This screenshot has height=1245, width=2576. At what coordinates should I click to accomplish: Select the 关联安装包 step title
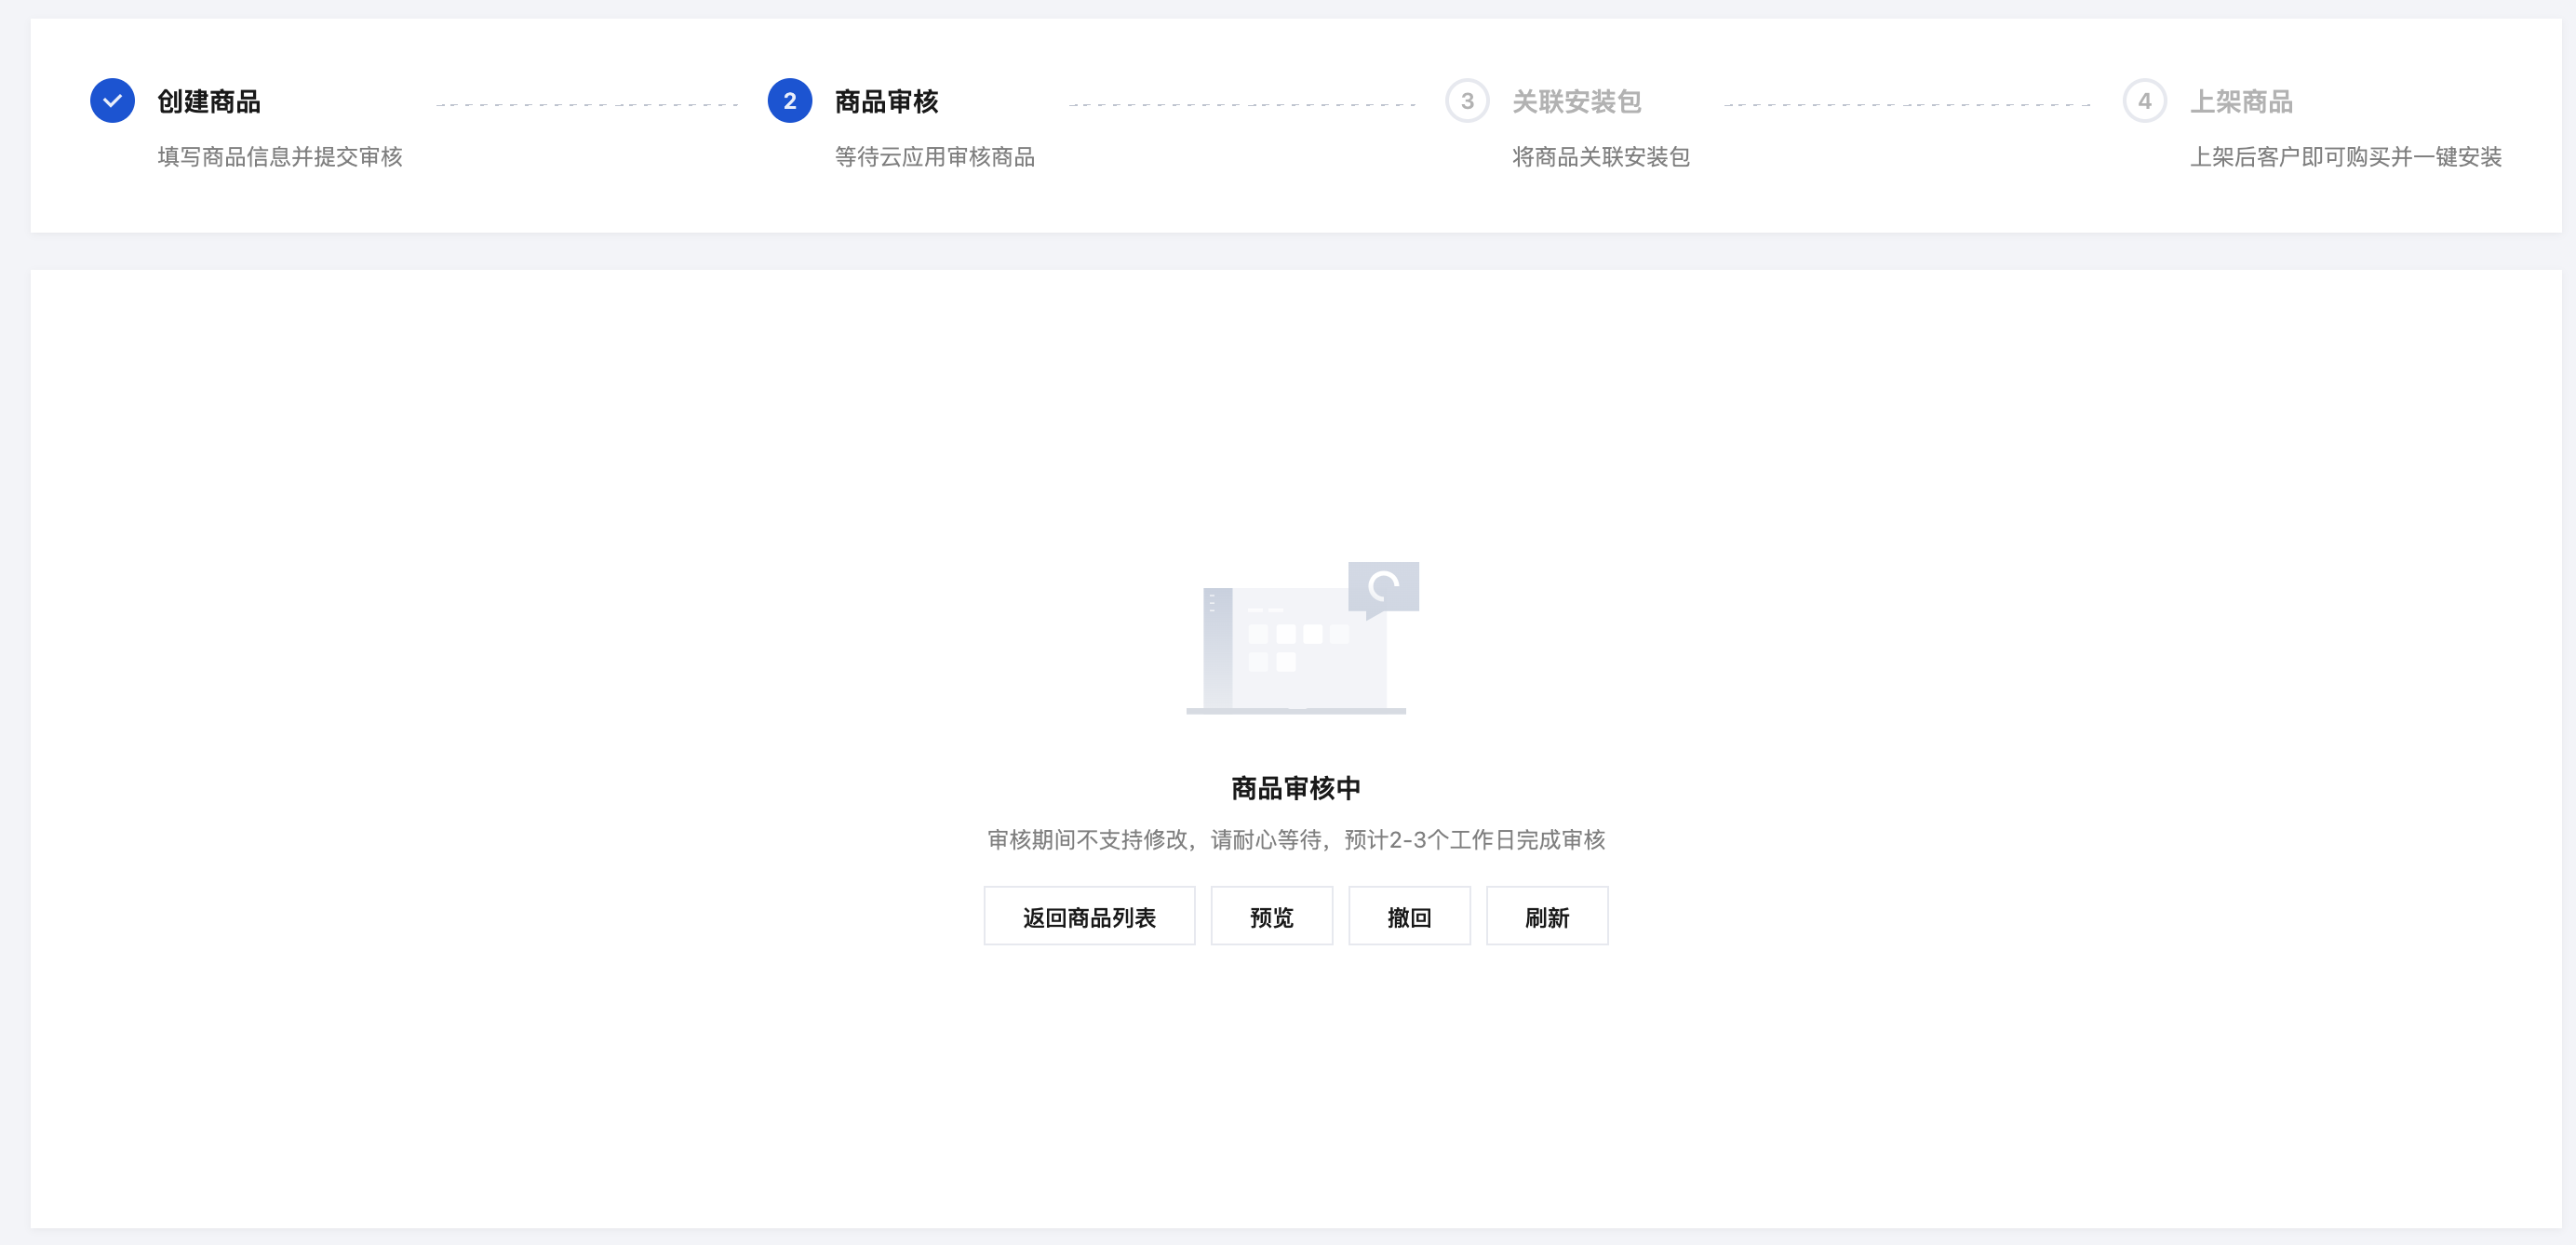1577,102
